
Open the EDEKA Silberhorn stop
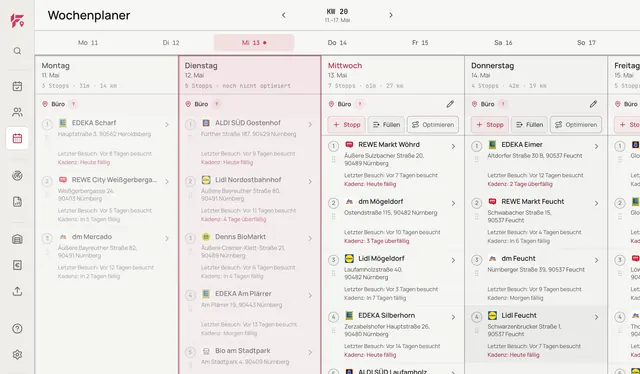(x=393, y=336)
